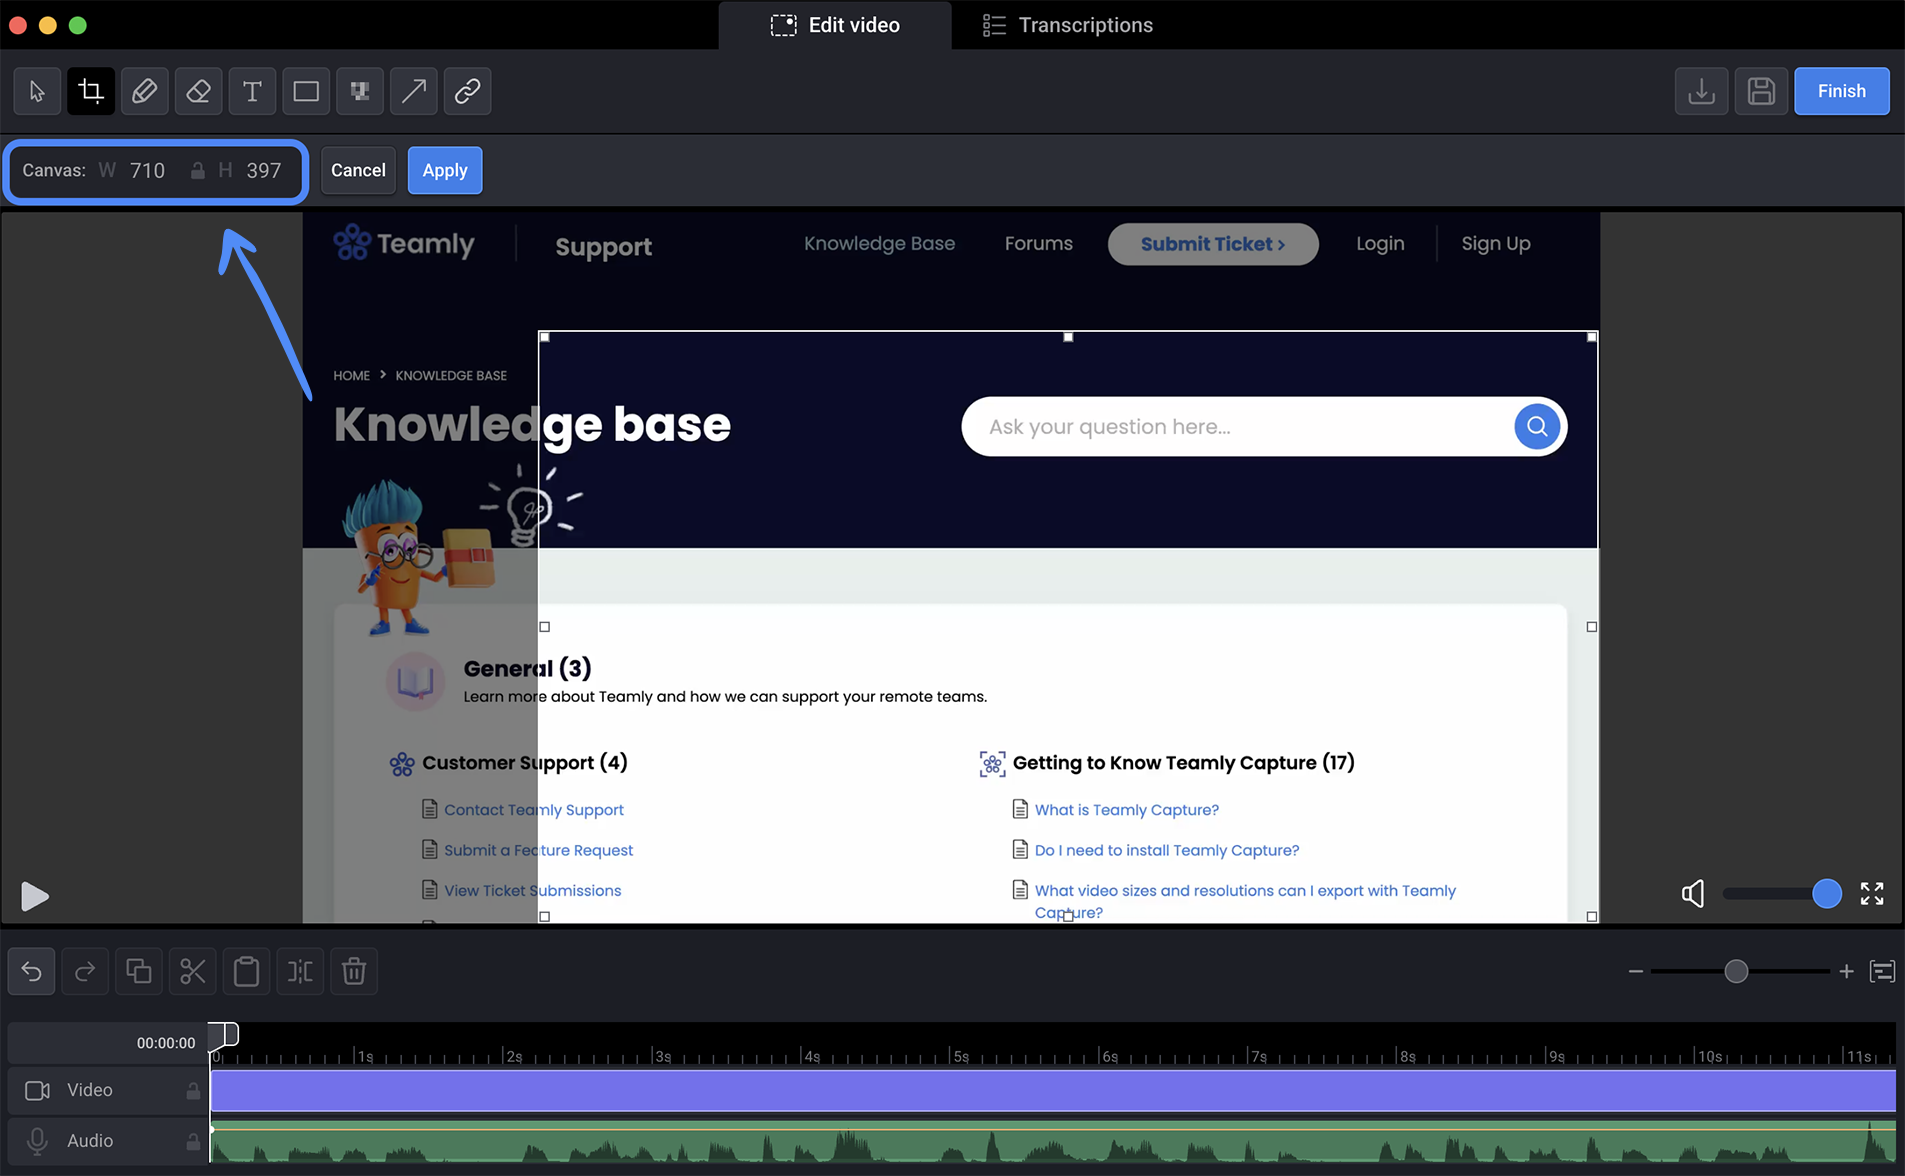
Task: Click the canvas width field showing 710
Action: tap(147, 171)
